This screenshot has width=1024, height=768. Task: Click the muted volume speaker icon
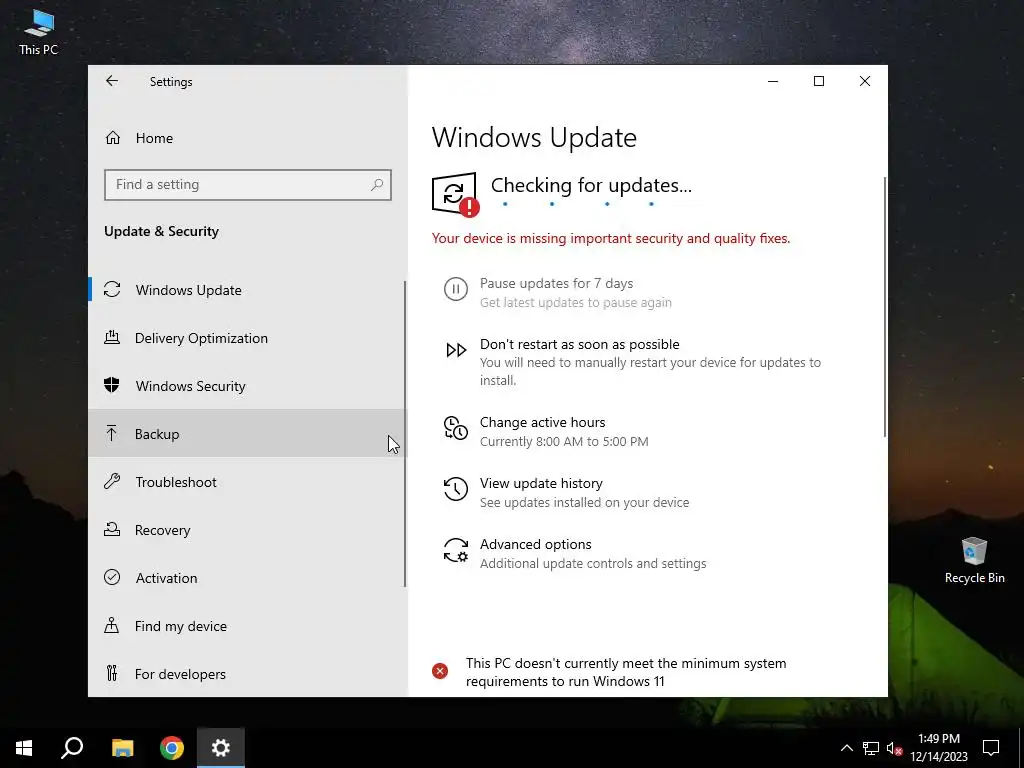click(x=895, y=748)
